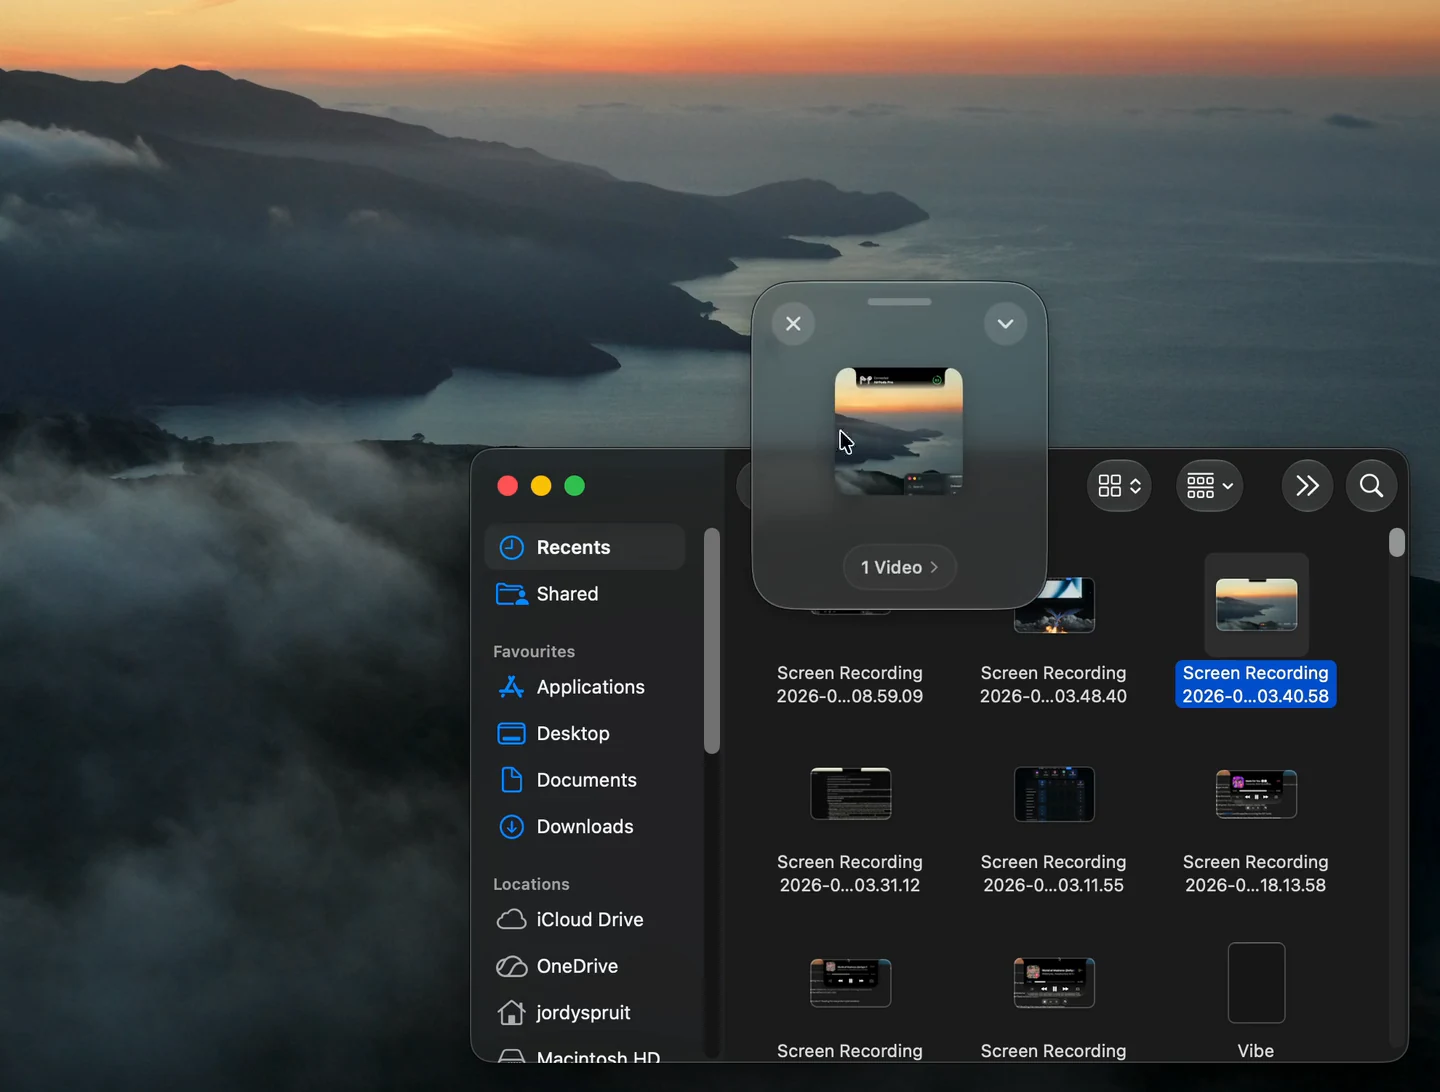Open the 1 Video item list
1440x1092 pixels.
click(x=899, y=567)
